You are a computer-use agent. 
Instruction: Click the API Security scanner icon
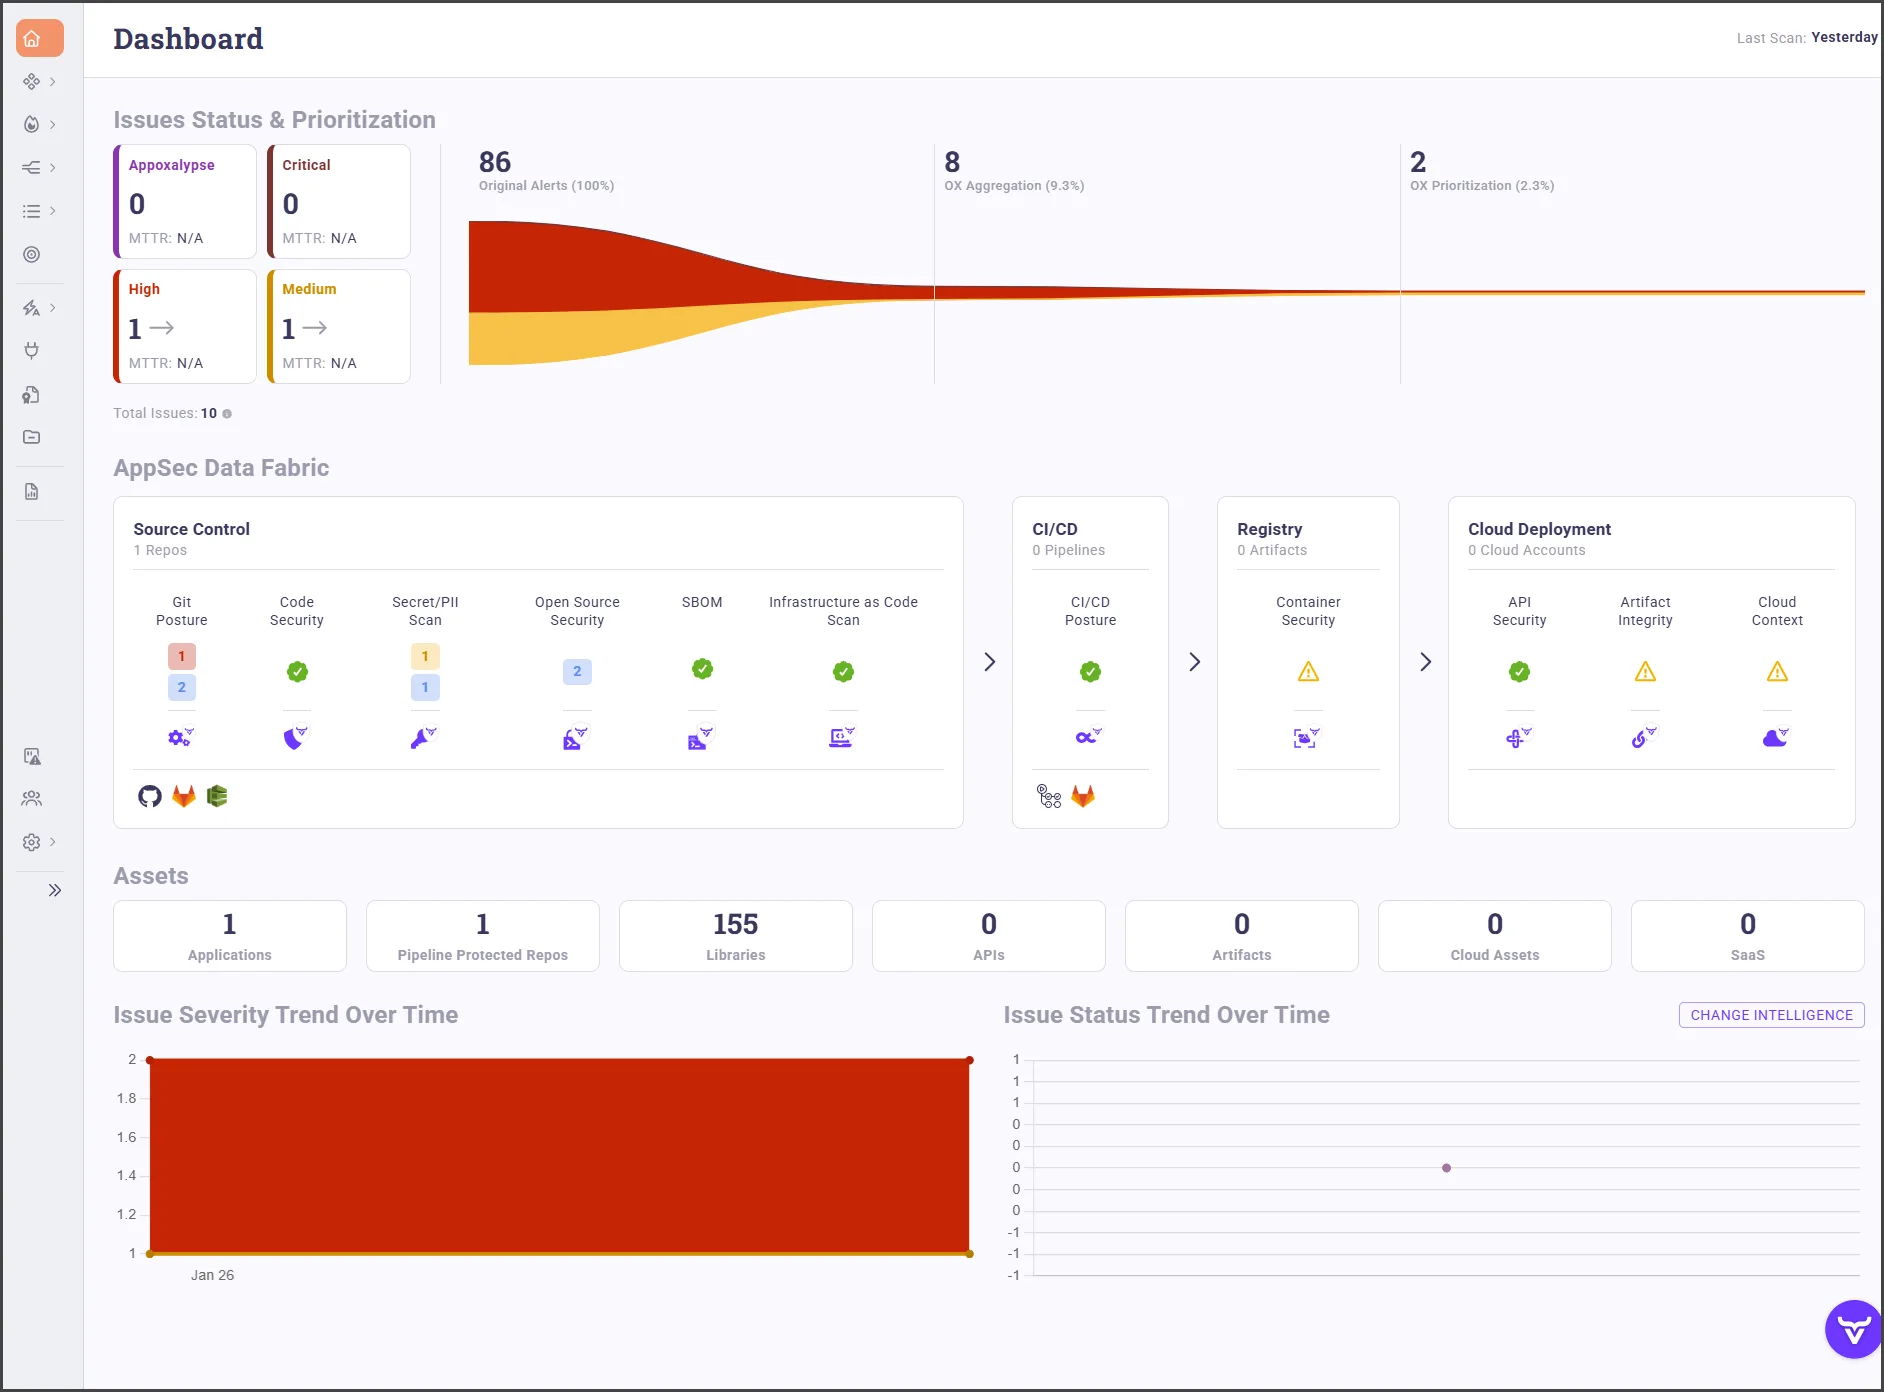1519,737
